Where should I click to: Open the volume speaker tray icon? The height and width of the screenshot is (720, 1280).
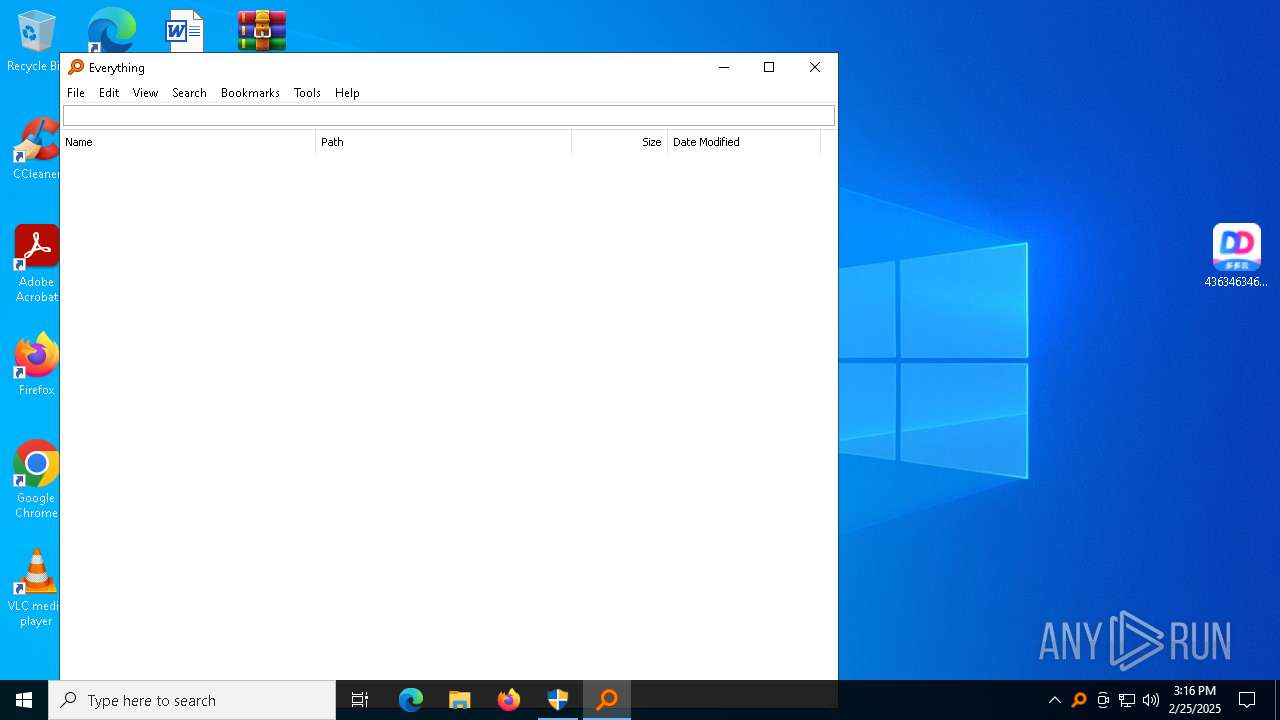tap(1151, 700)
